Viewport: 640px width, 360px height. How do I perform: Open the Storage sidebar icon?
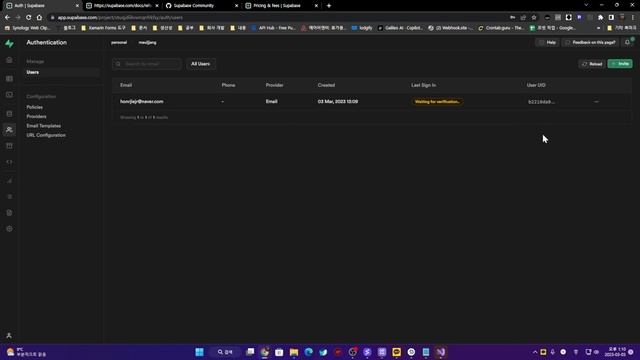point(9,146)
